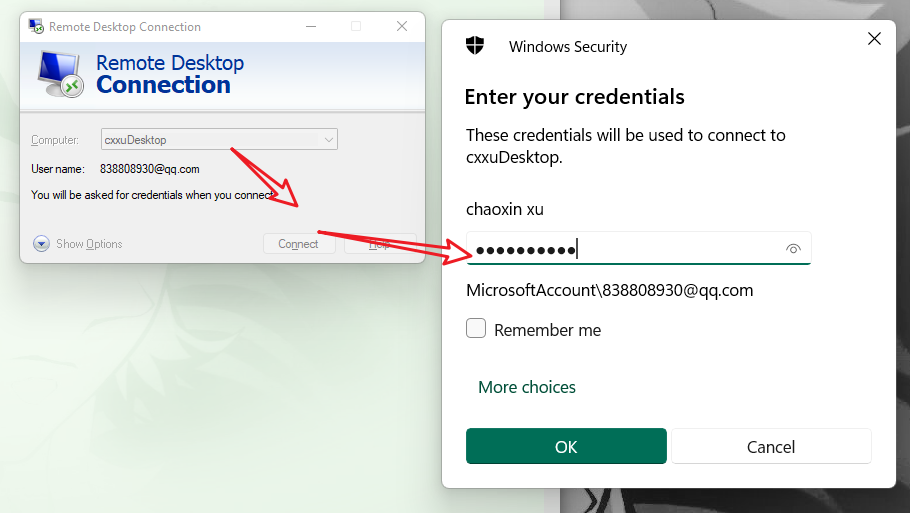Click the disabled maximize button icon
The image size is (910, 513).
point(356,26)
